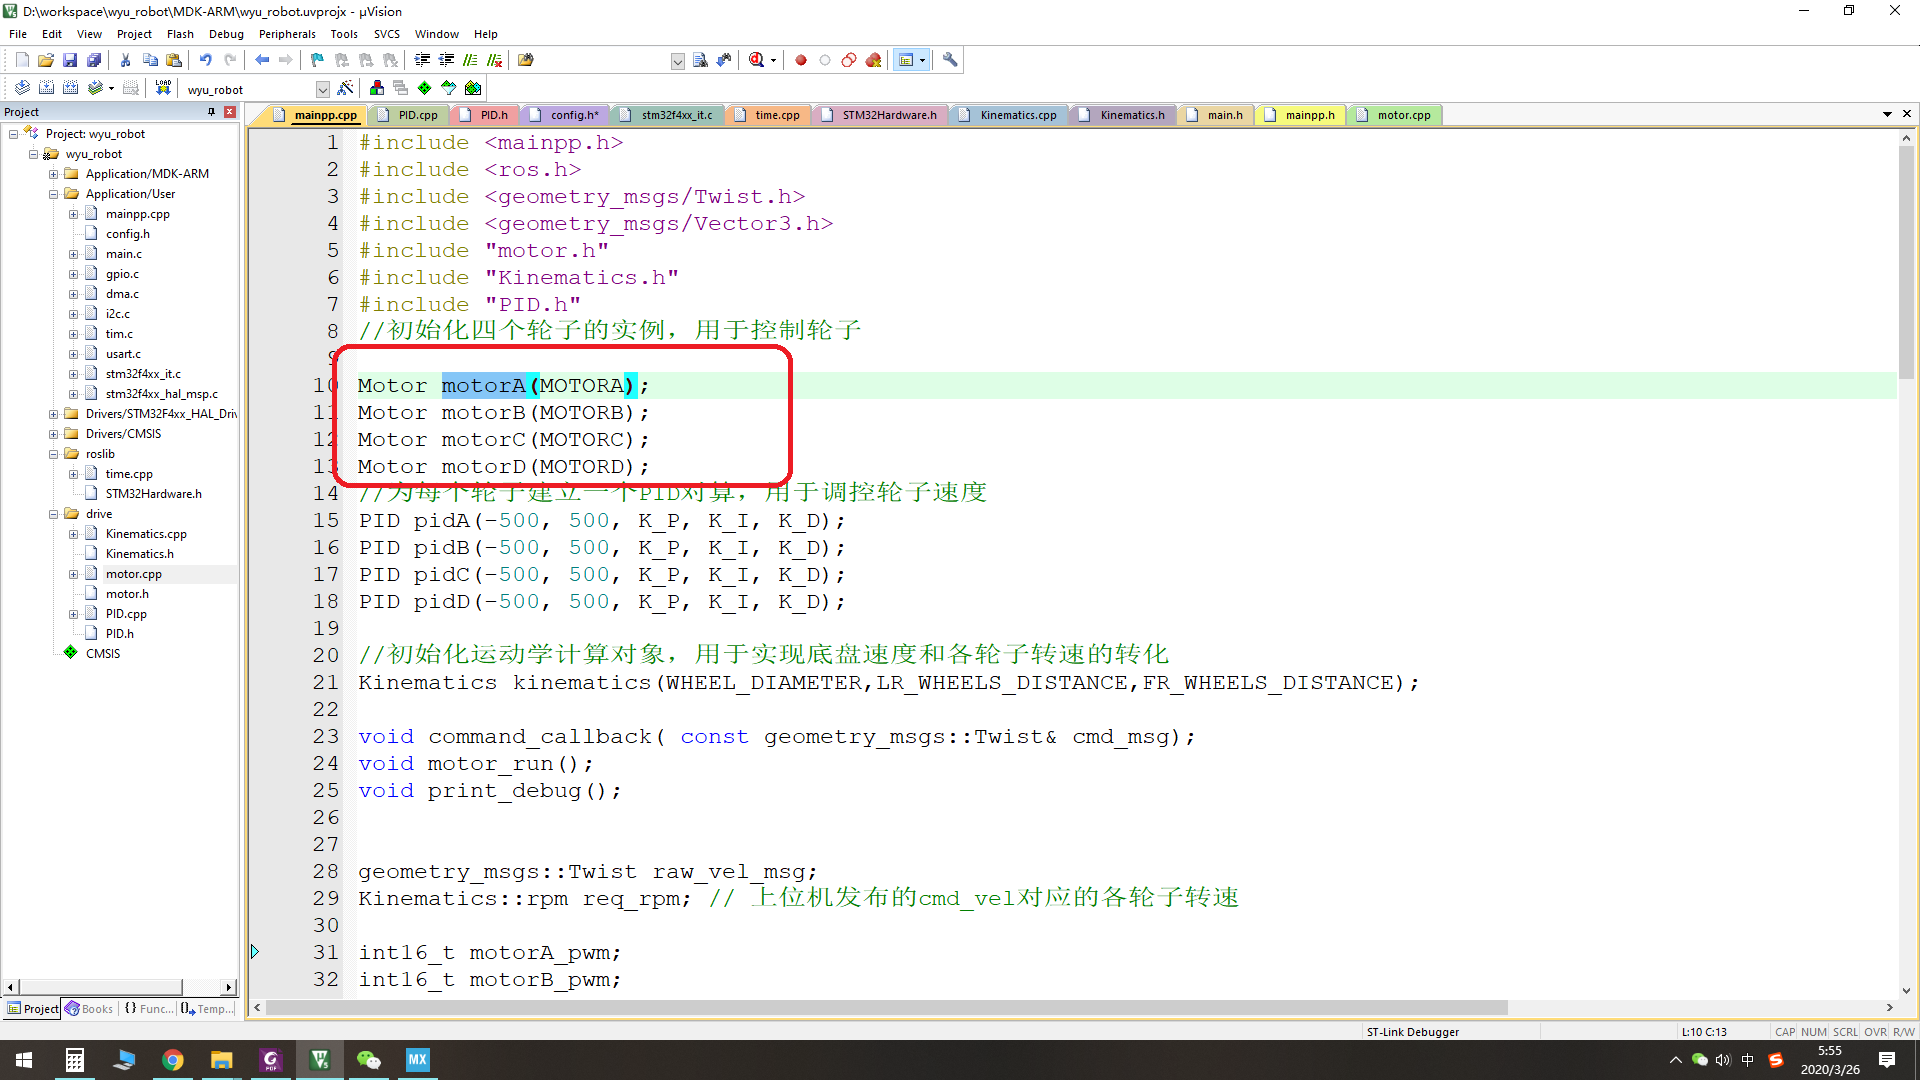Image resolution: width=1920 pixels, height=1080 pixels.
Task: Switch to the Kinematics.cpp editor tab
Action: point(1017,115)
